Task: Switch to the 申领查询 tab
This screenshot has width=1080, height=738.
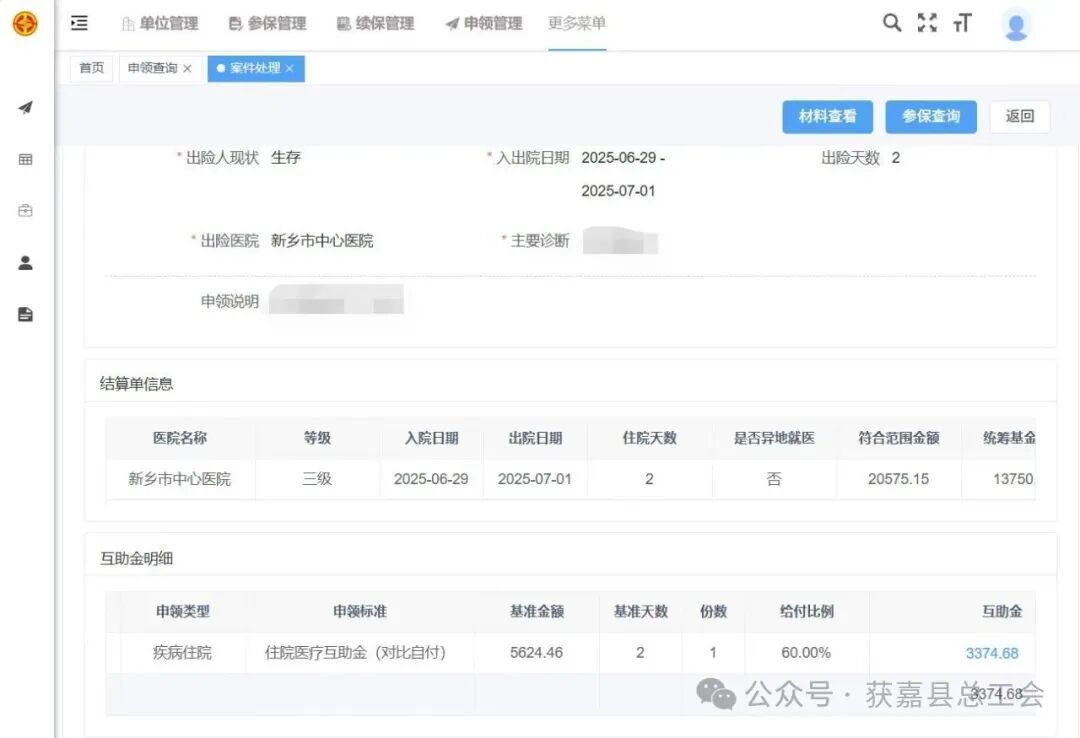Action: pyautogui.click(x=152, y=68)
